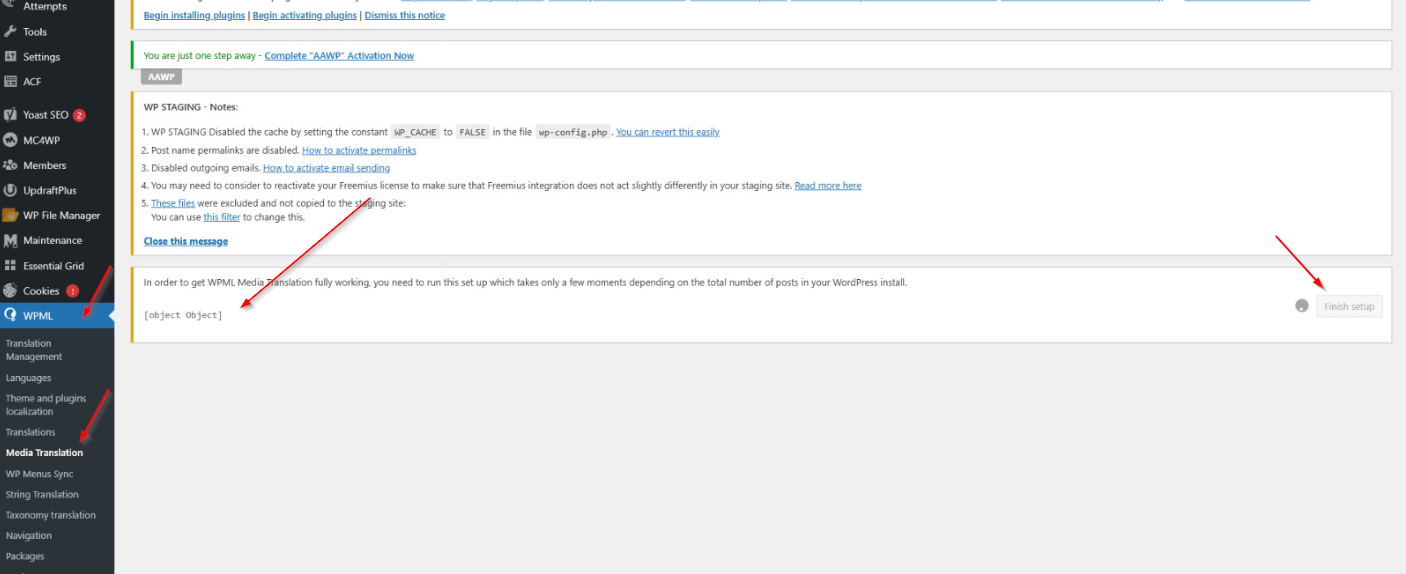Screen dimensions: 1406x574
Task: Click the WP_CACHE code text
Action: (x=414, y=132)
